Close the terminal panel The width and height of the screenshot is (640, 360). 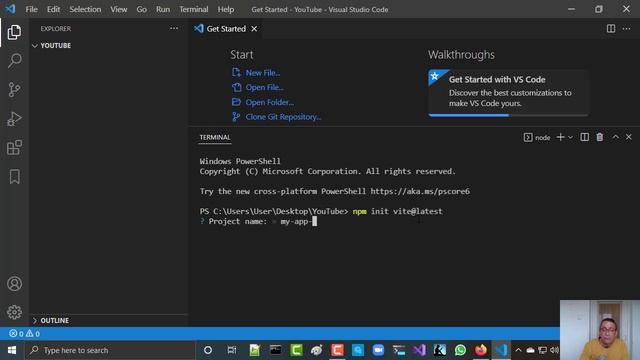click(629, 137)
